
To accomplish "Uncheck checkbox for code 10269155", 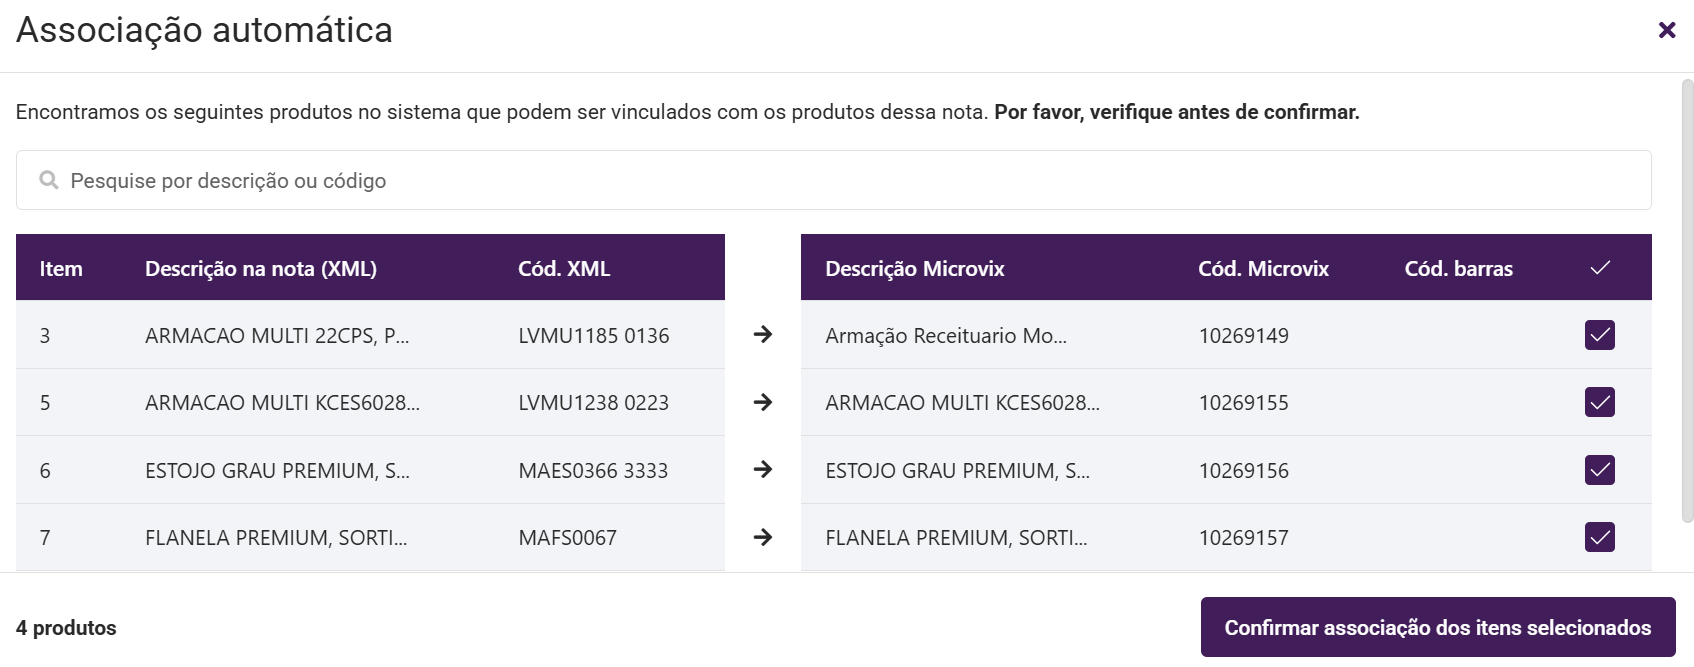I will click(x=1600, y=402).
